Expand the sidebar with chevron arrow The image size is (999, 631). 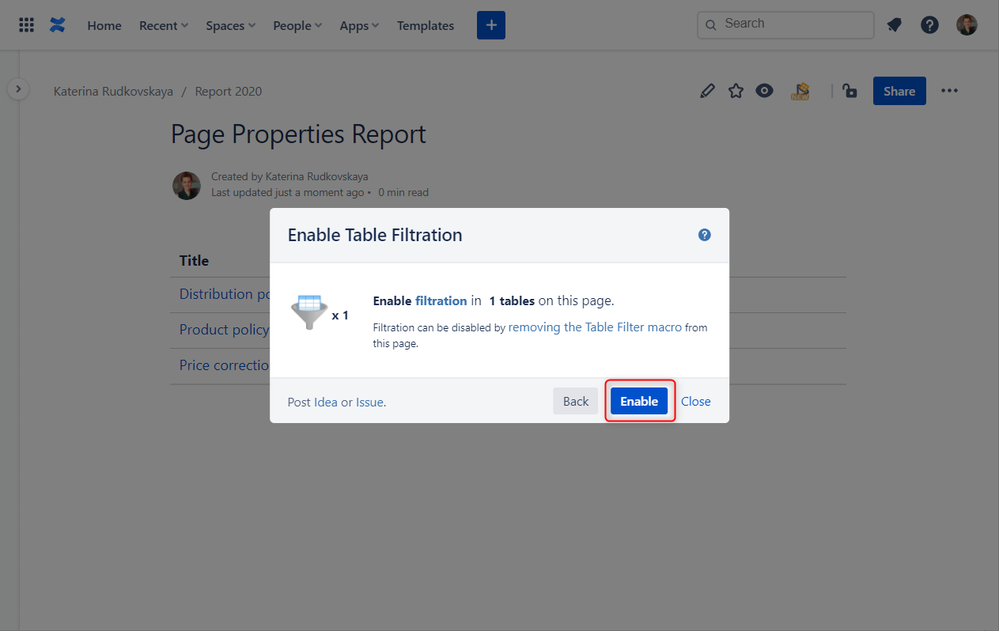coord(18,89)
